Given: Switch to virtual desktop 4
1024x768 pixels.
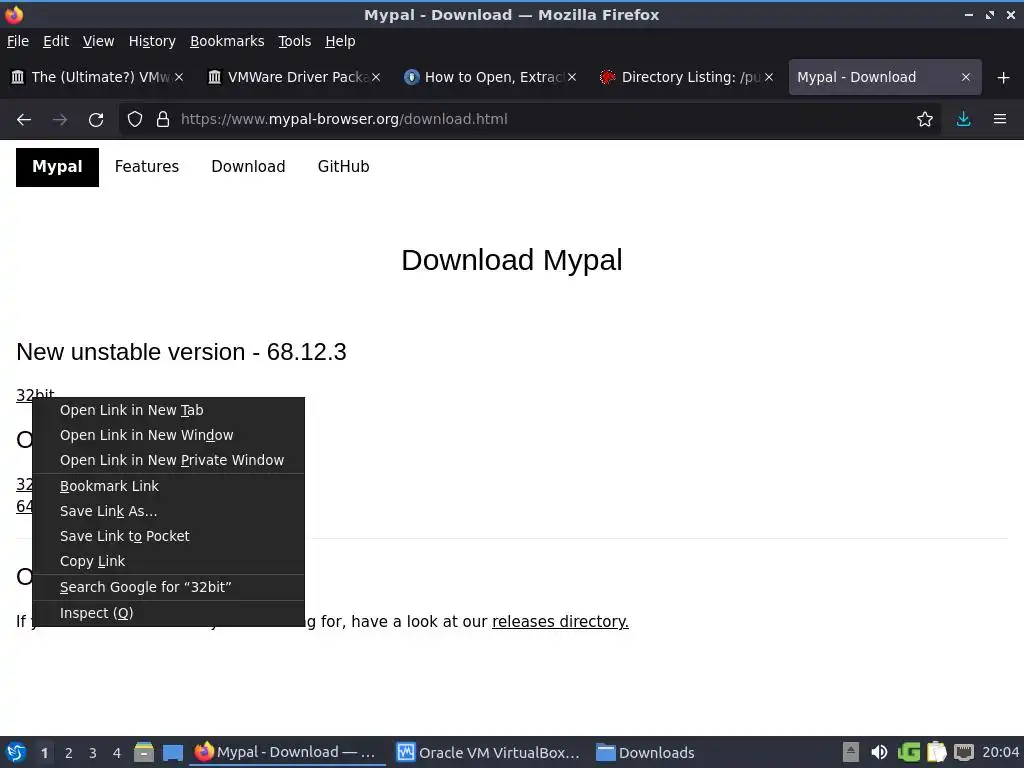Looking at the screenshot, I should (117, 753).
